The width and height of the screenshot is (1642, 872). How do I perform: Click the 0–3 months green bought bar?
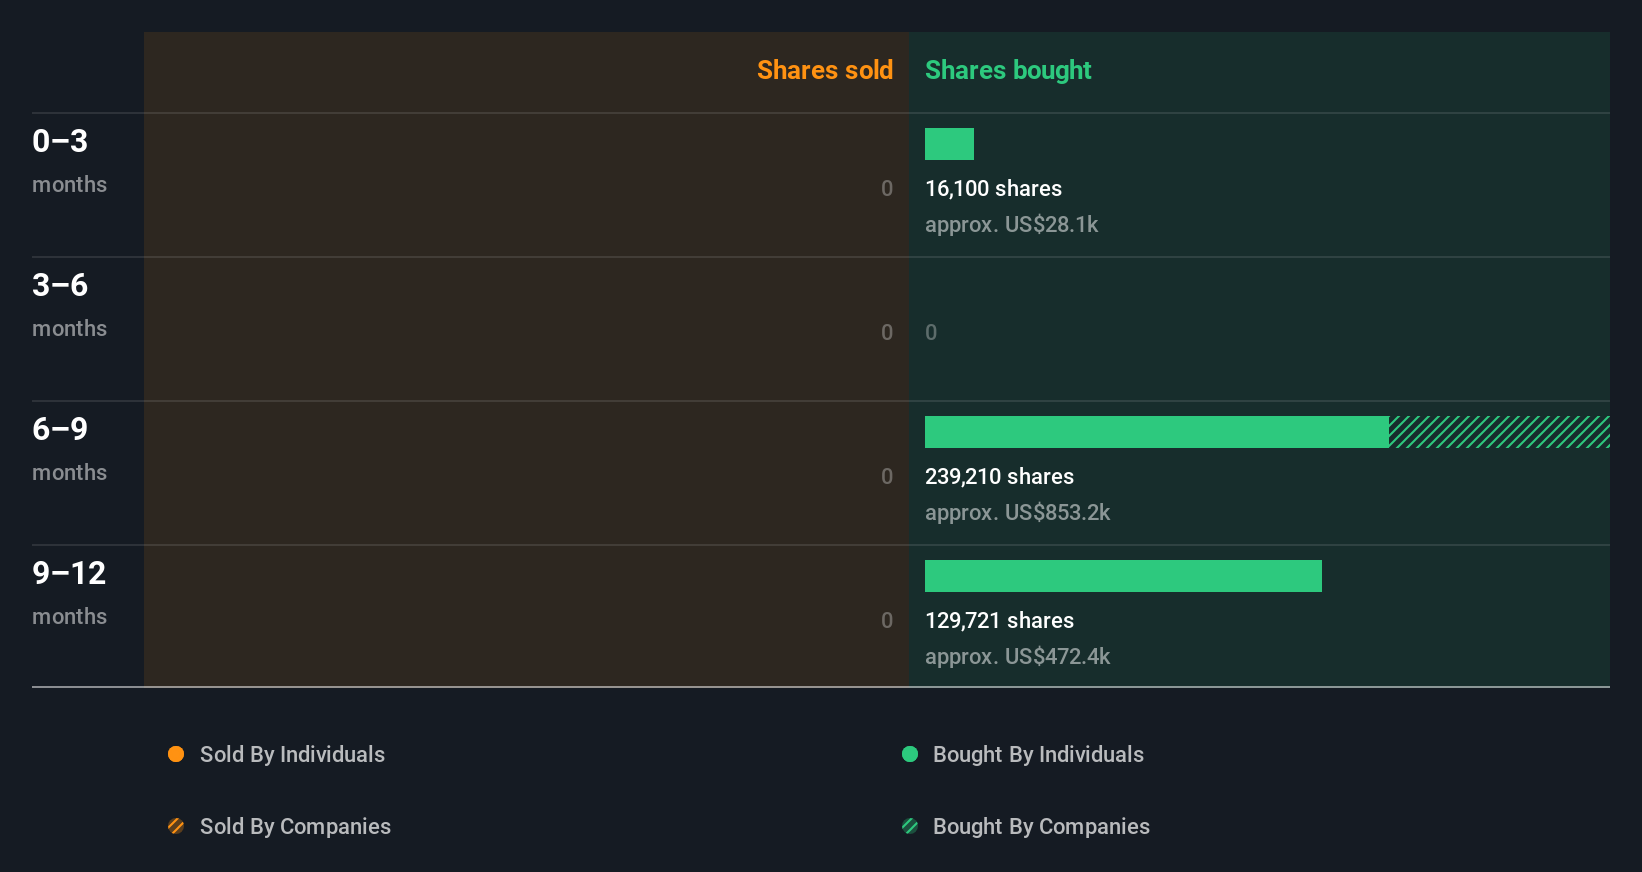949,144
